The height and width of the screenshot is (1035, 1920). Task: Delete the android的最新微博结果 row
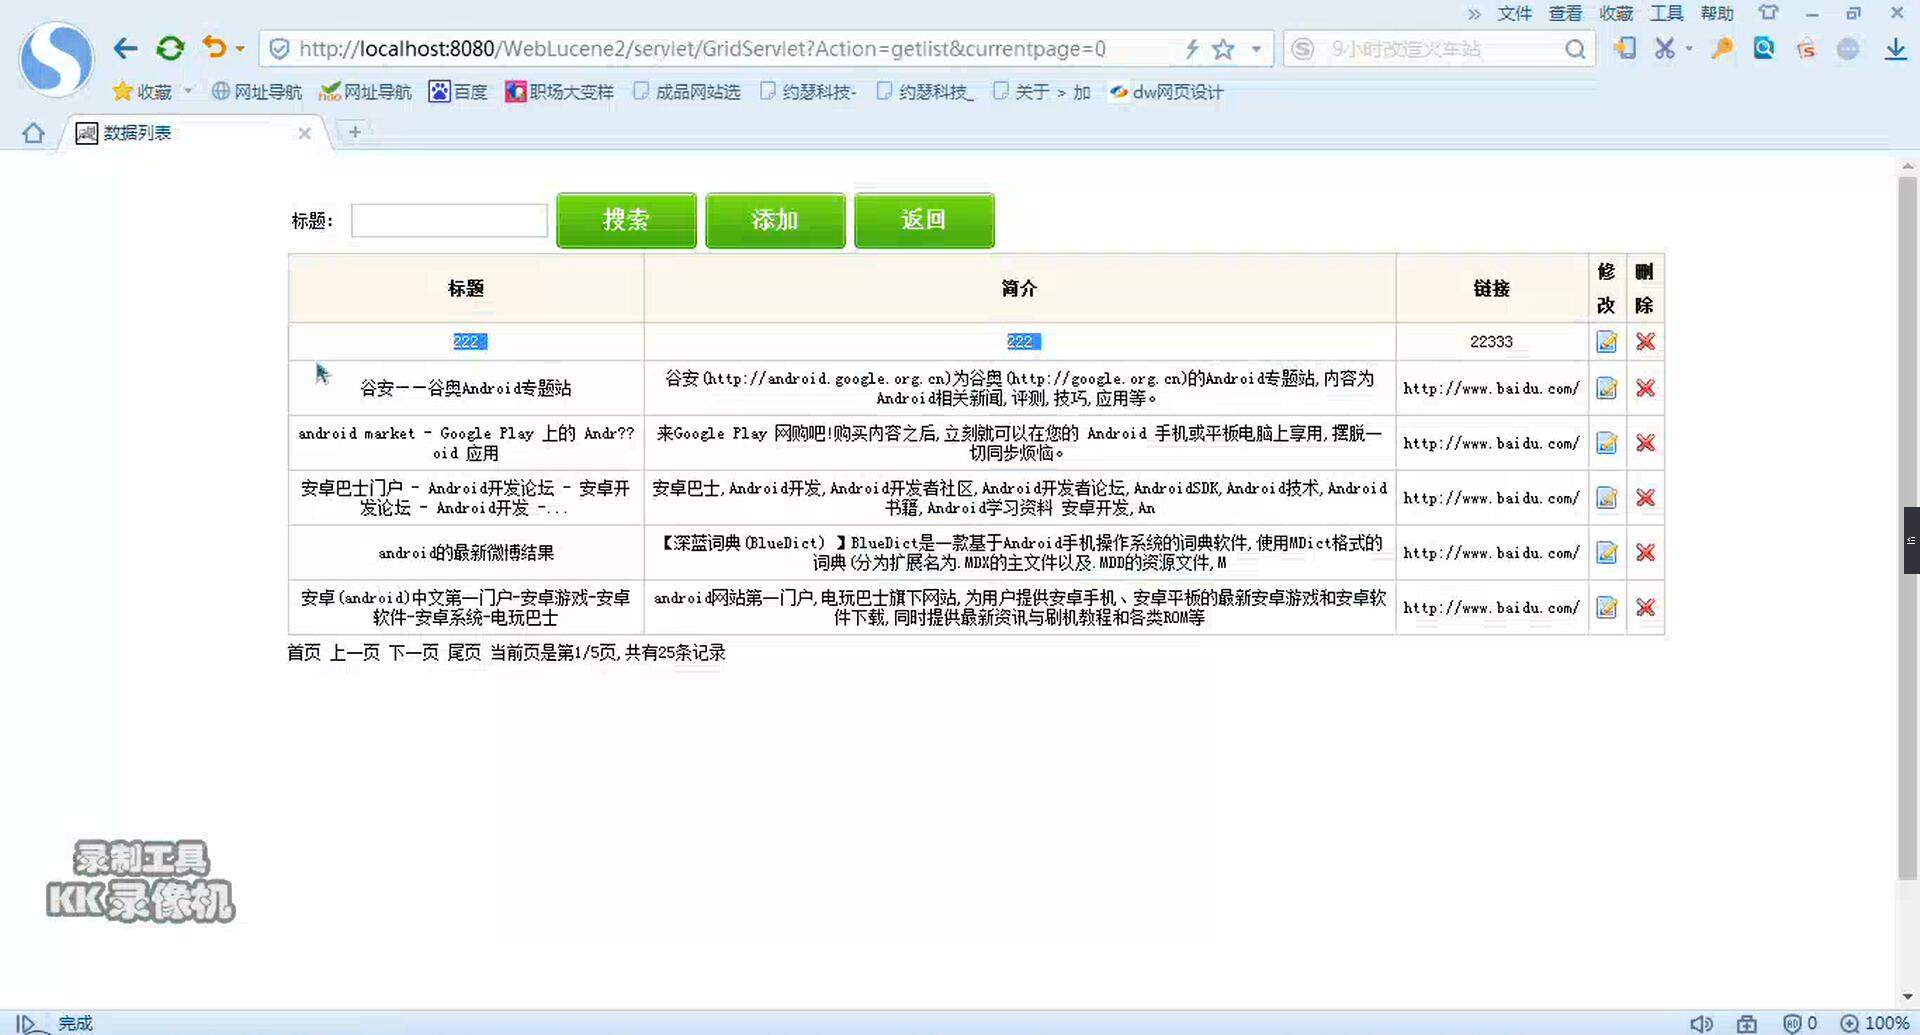1645,553
